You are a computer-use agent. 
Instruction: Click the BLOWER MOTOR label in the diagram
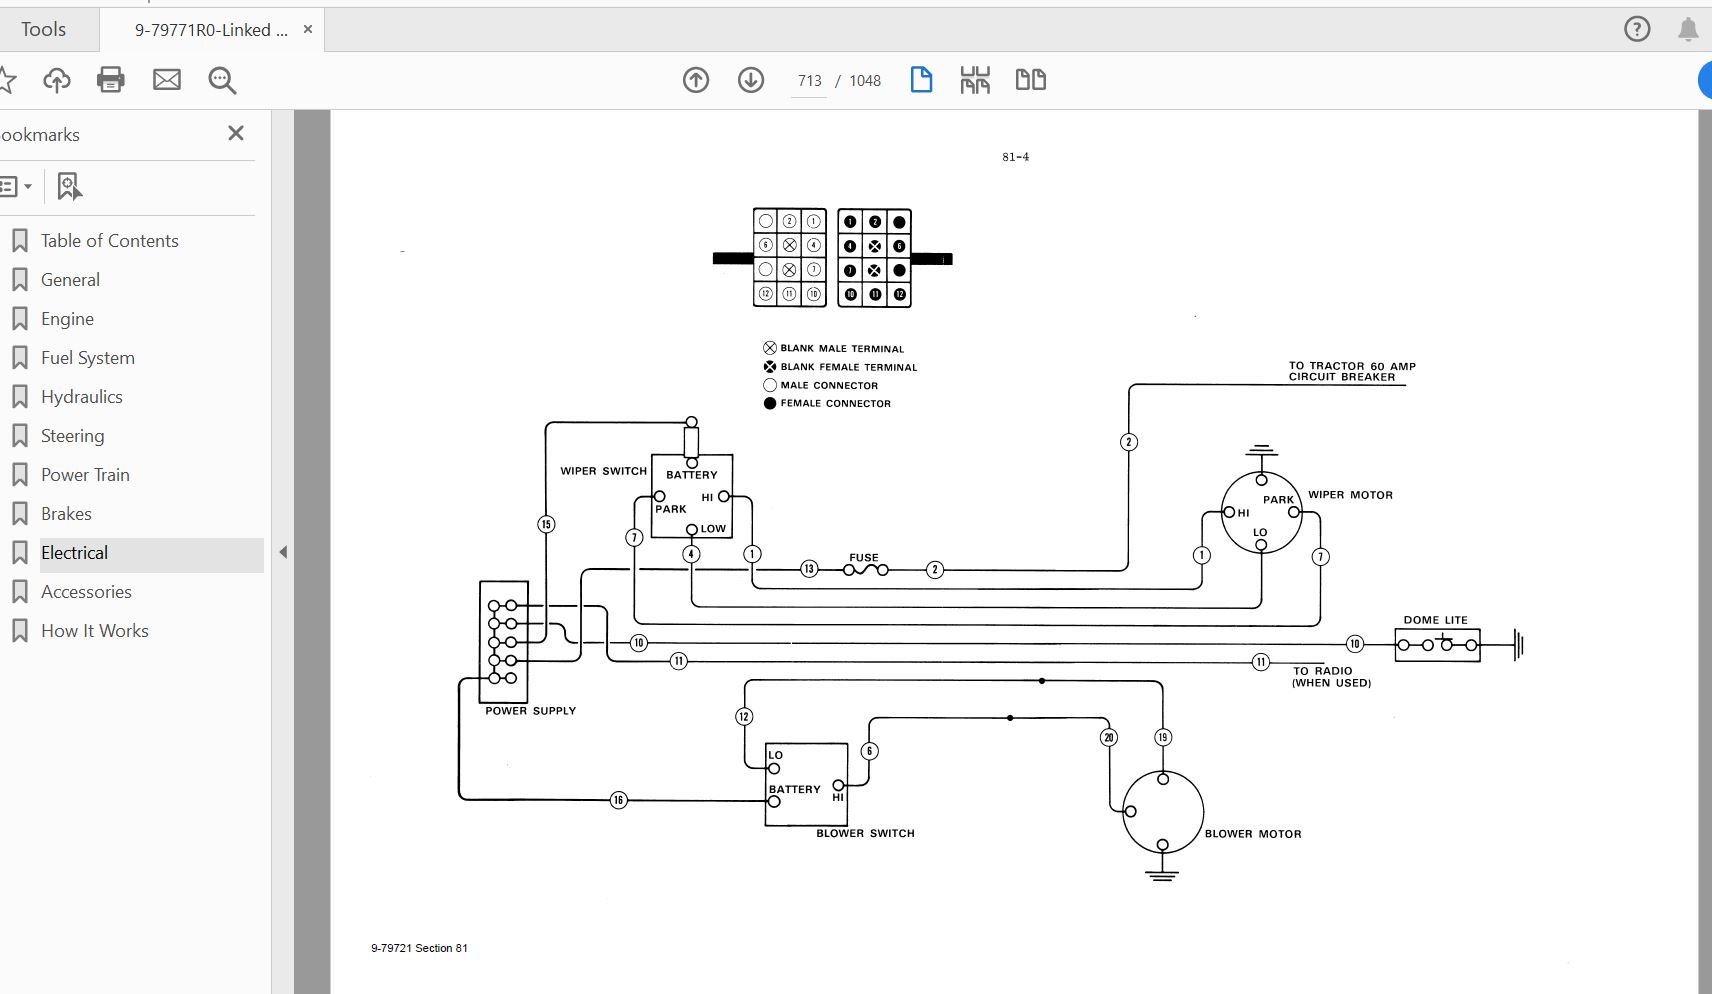(x=1253, y=834)
